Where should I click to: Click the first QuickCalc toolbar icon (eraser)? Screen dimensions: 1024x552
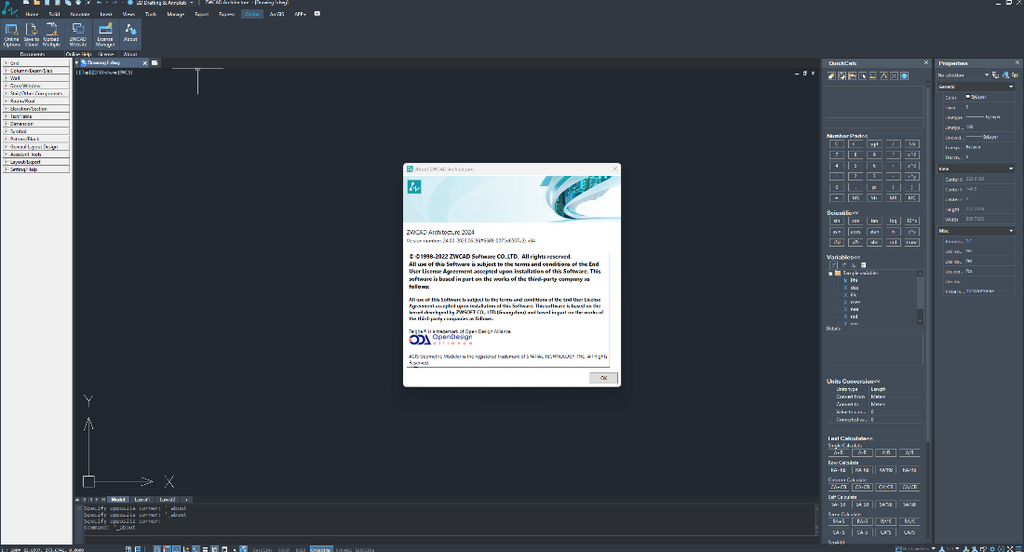(x=831, y=76)
